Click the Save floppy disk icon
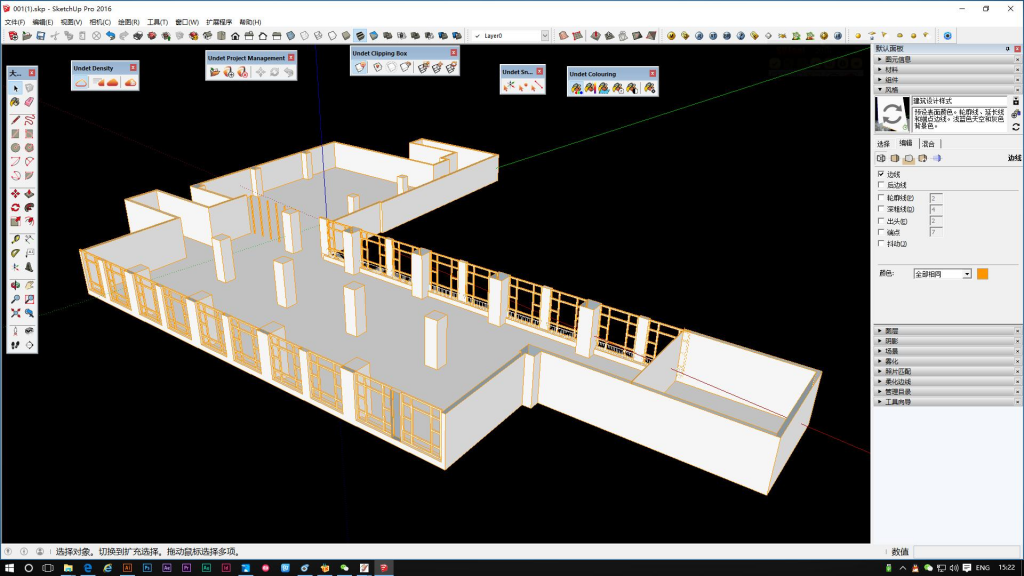The width and height of the screenshot is (1024, 576). click(40, 36)
